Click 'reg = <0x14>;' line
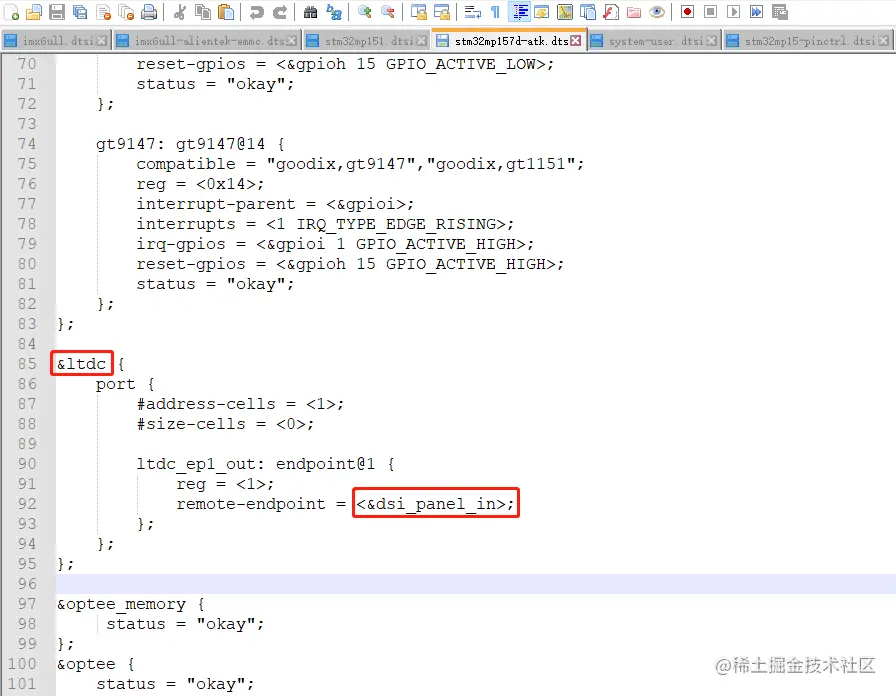 click(200, 183)
